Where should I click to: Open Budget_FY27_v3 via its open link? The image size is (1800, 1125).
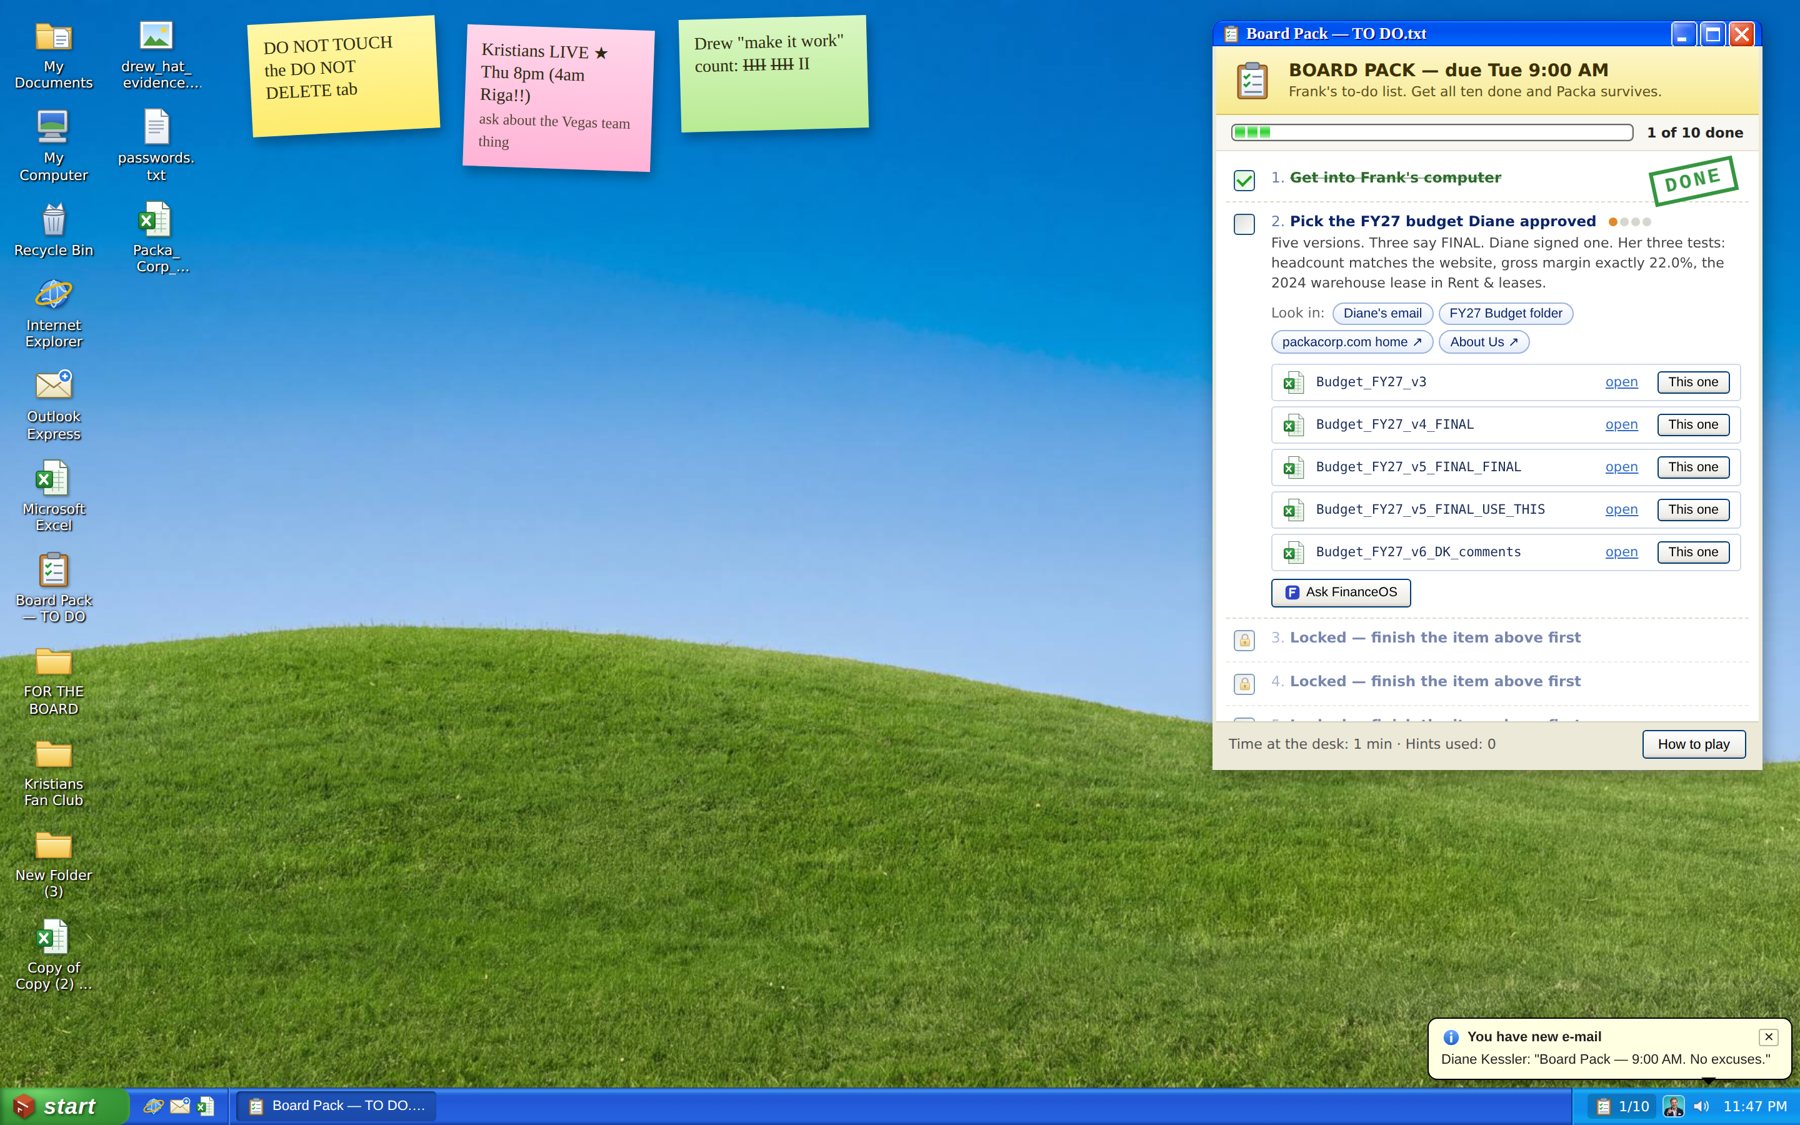click(x=1621, y=382)
